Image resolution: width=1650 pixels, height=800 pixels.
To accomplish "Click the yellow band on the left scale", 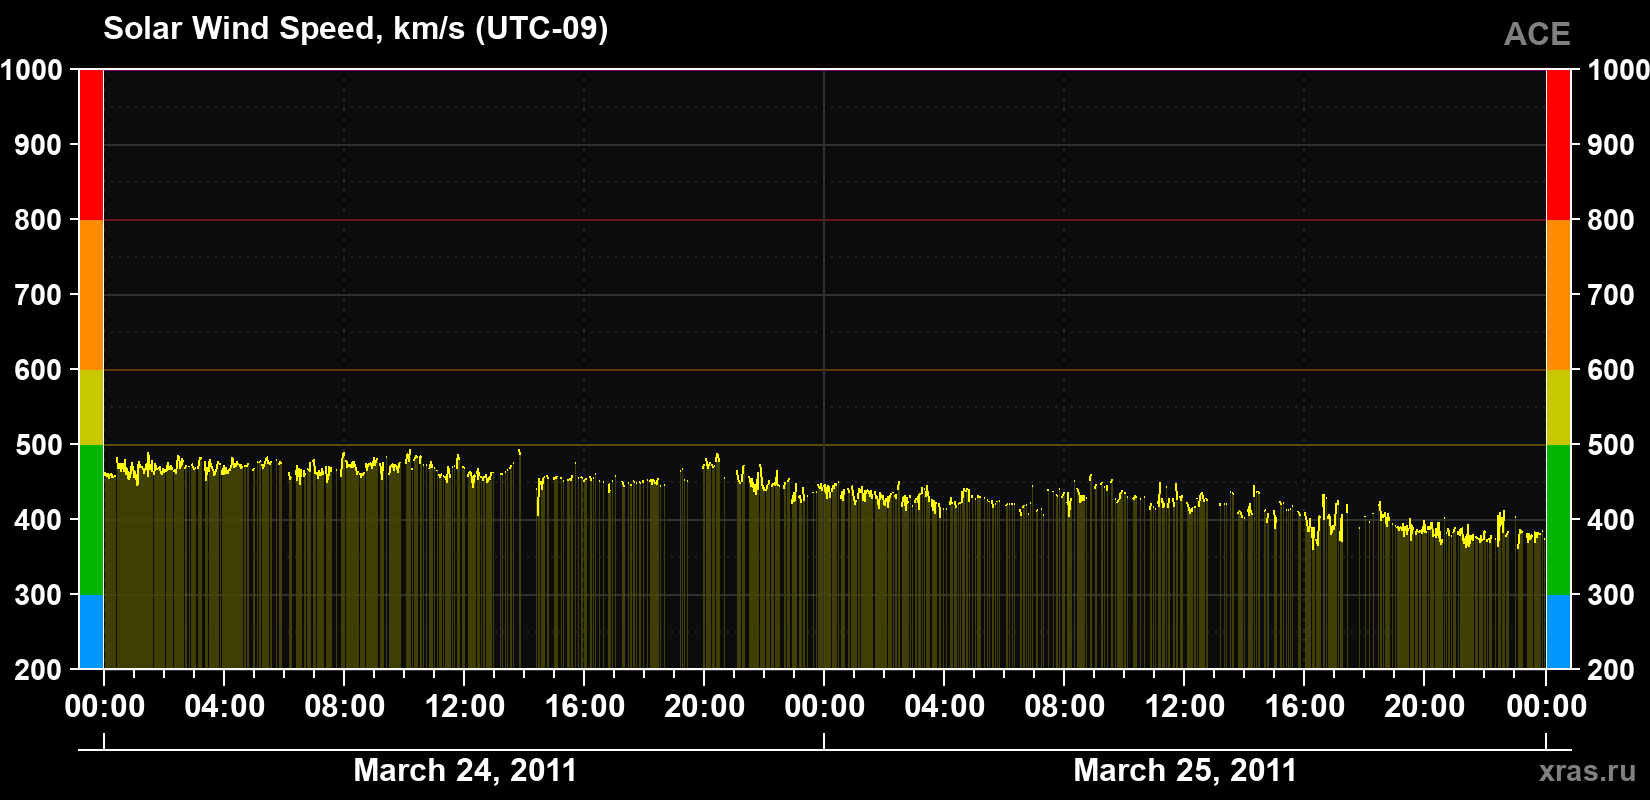I will point(91,407).
